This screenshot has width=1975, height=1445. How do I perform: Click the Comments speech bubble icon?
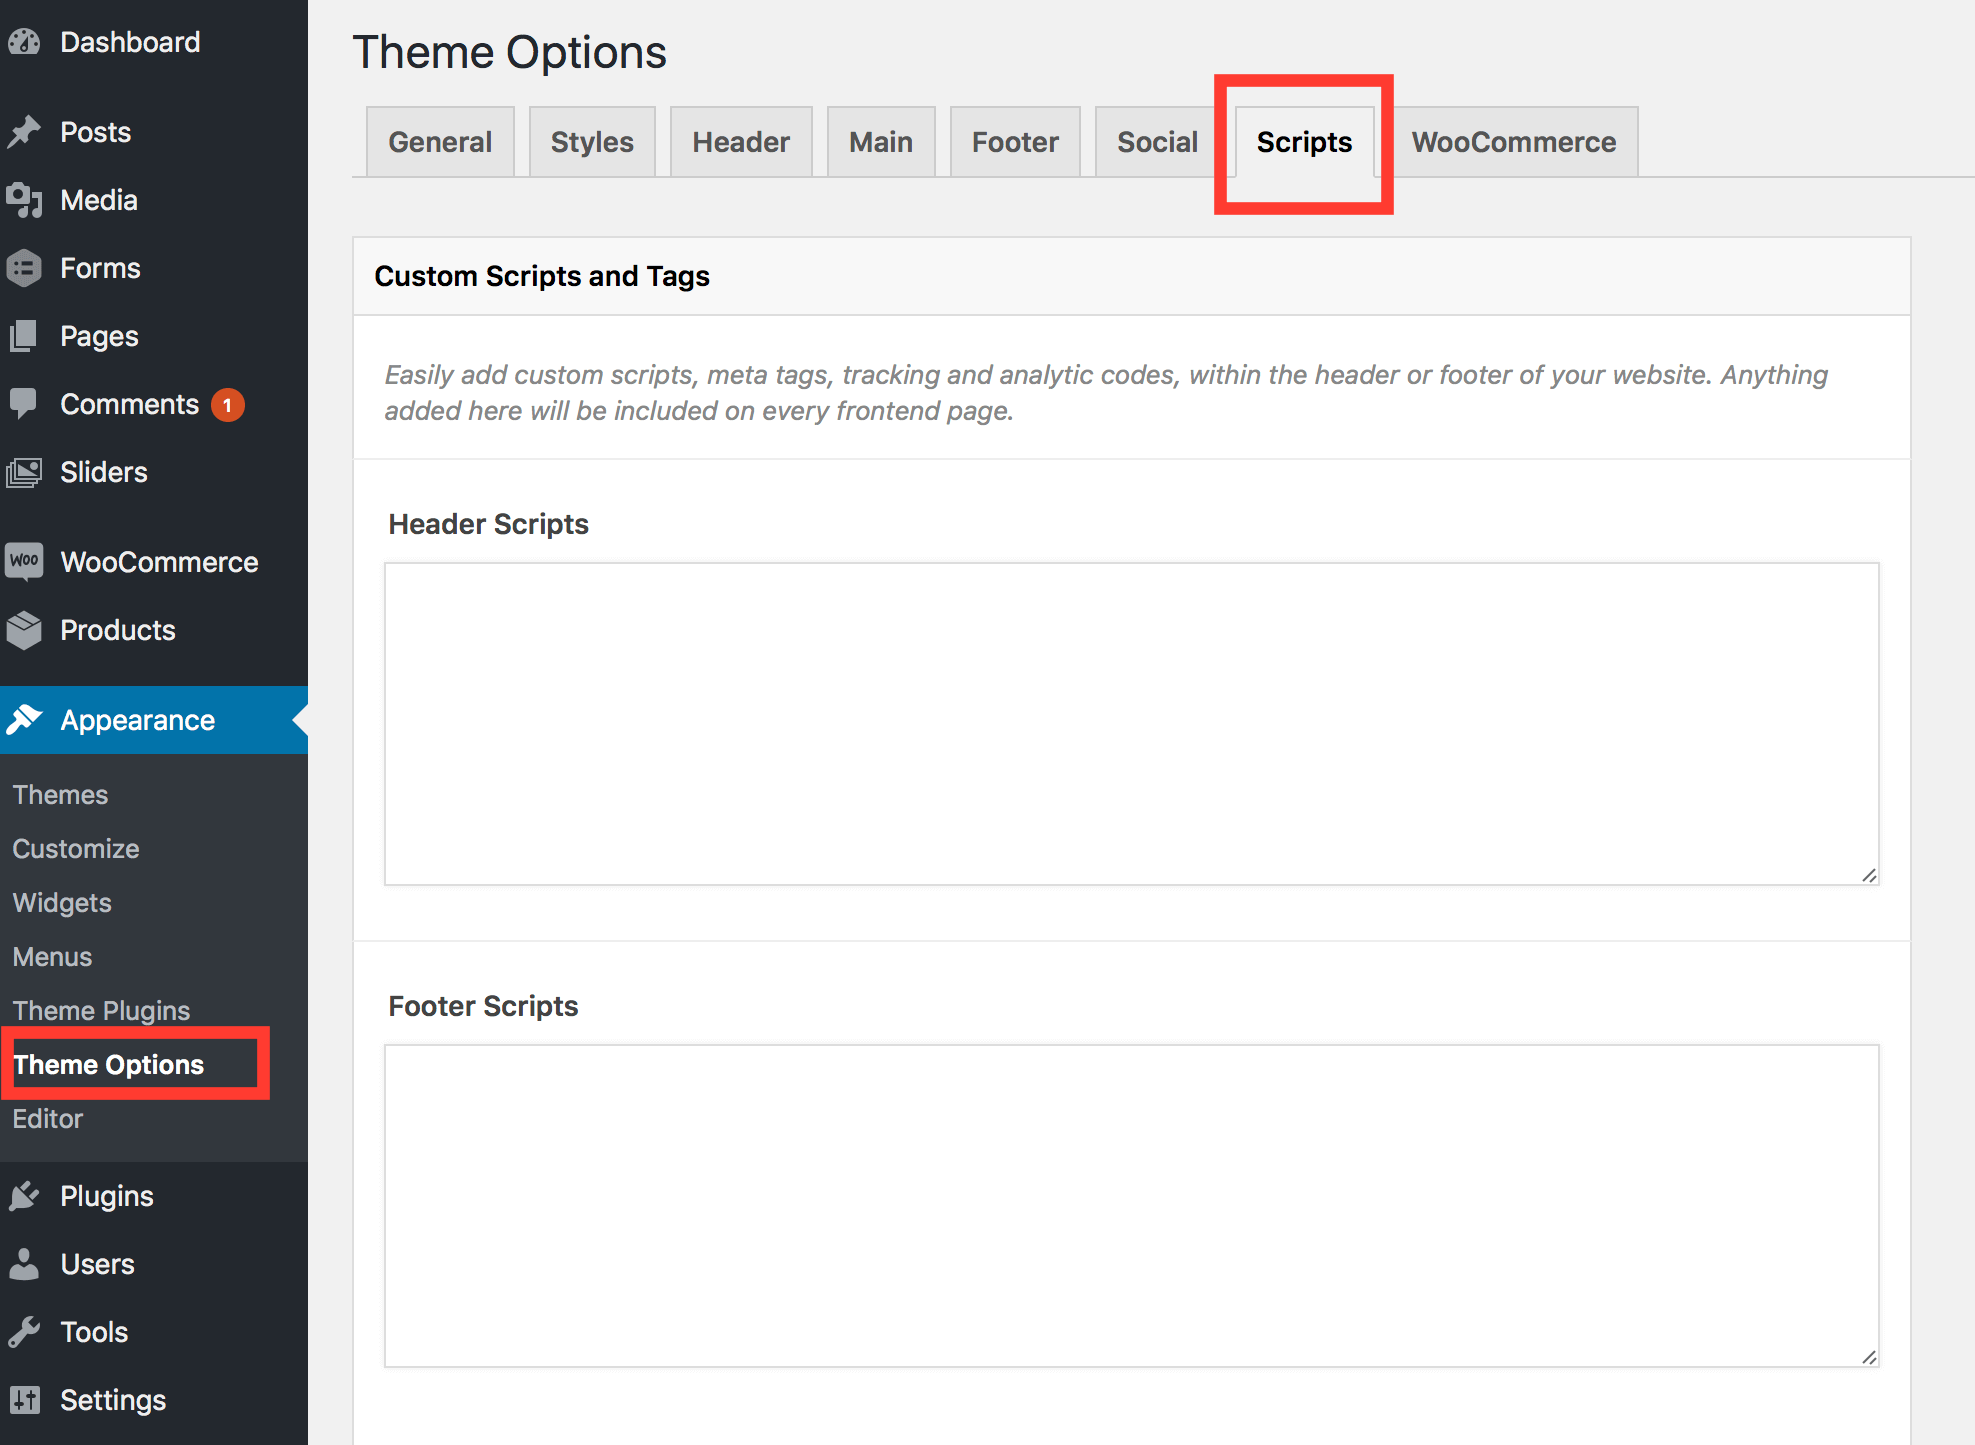click(x=24, y=404)
